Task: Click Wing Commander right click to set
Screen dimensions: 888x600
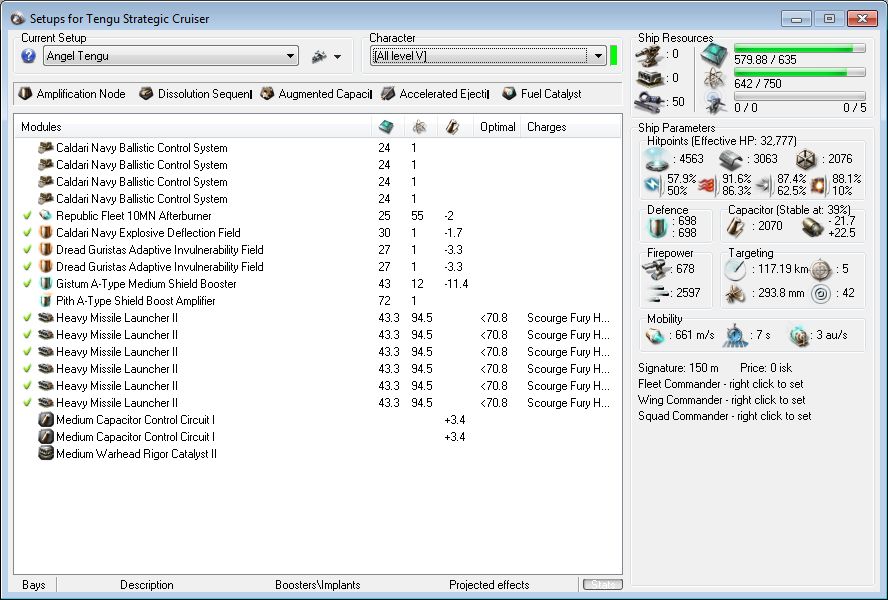Action: pyautogui.click(x=722, y=400)
